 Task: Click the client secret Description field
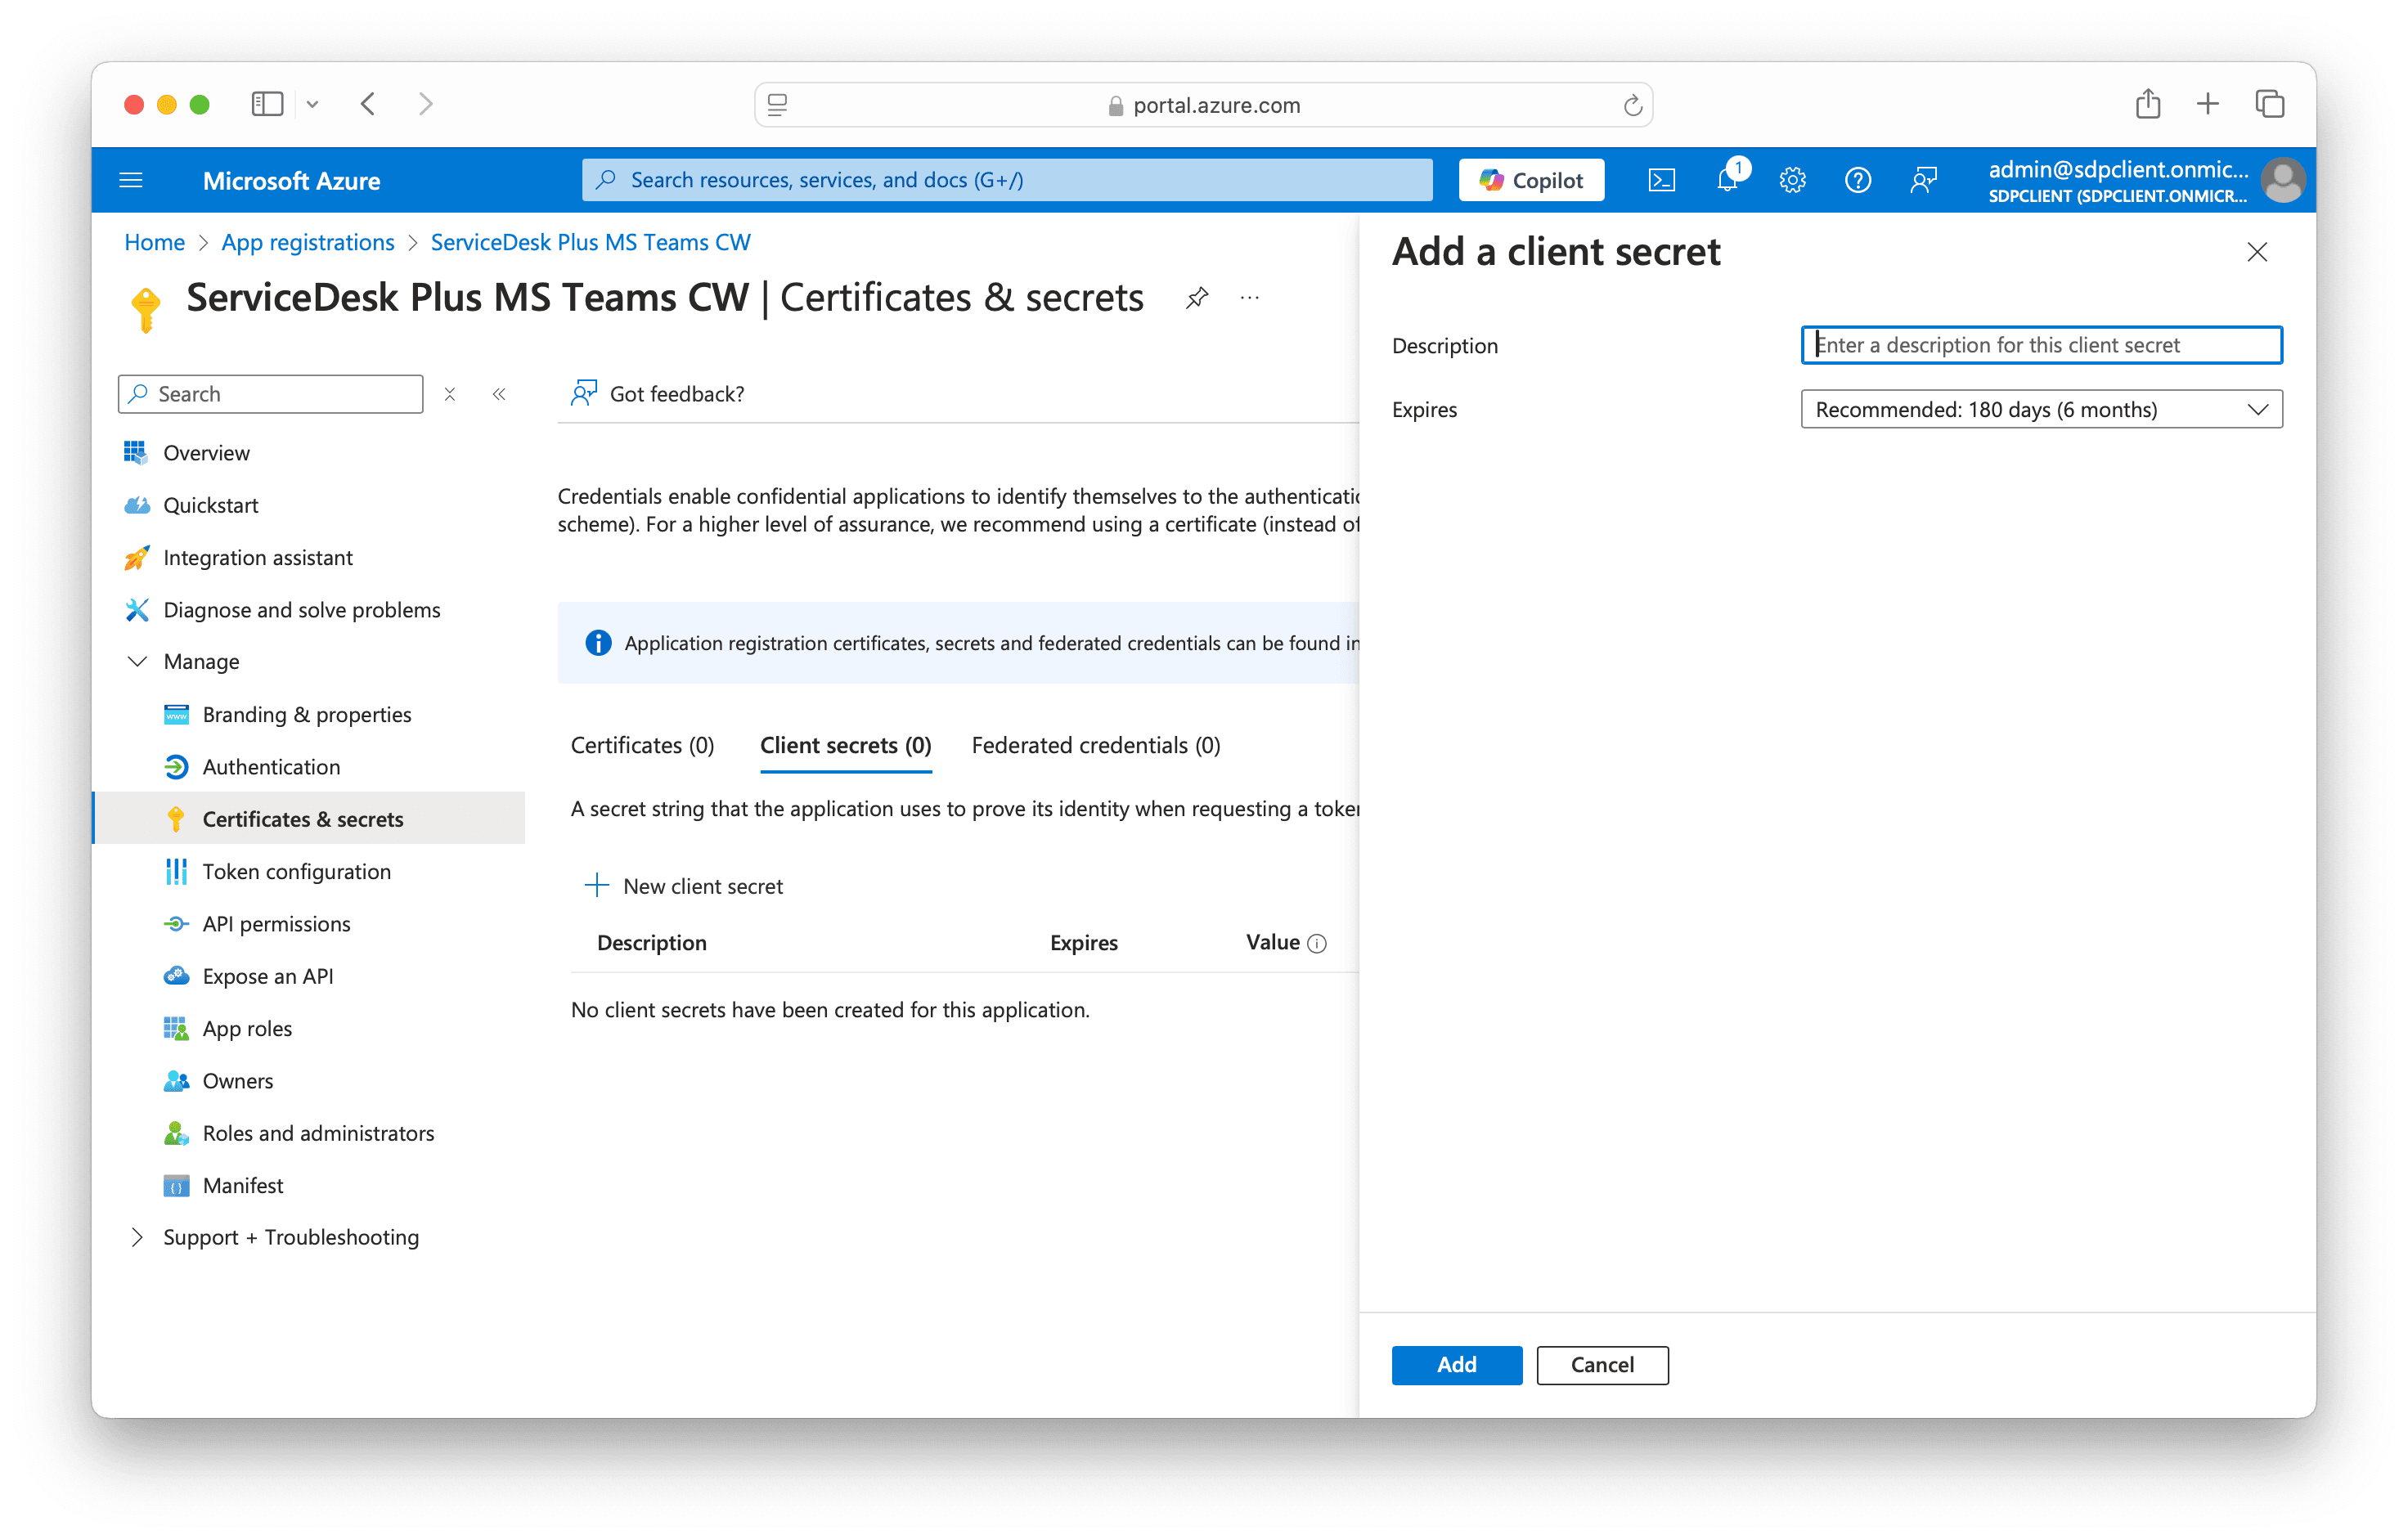click(2040, 345)
